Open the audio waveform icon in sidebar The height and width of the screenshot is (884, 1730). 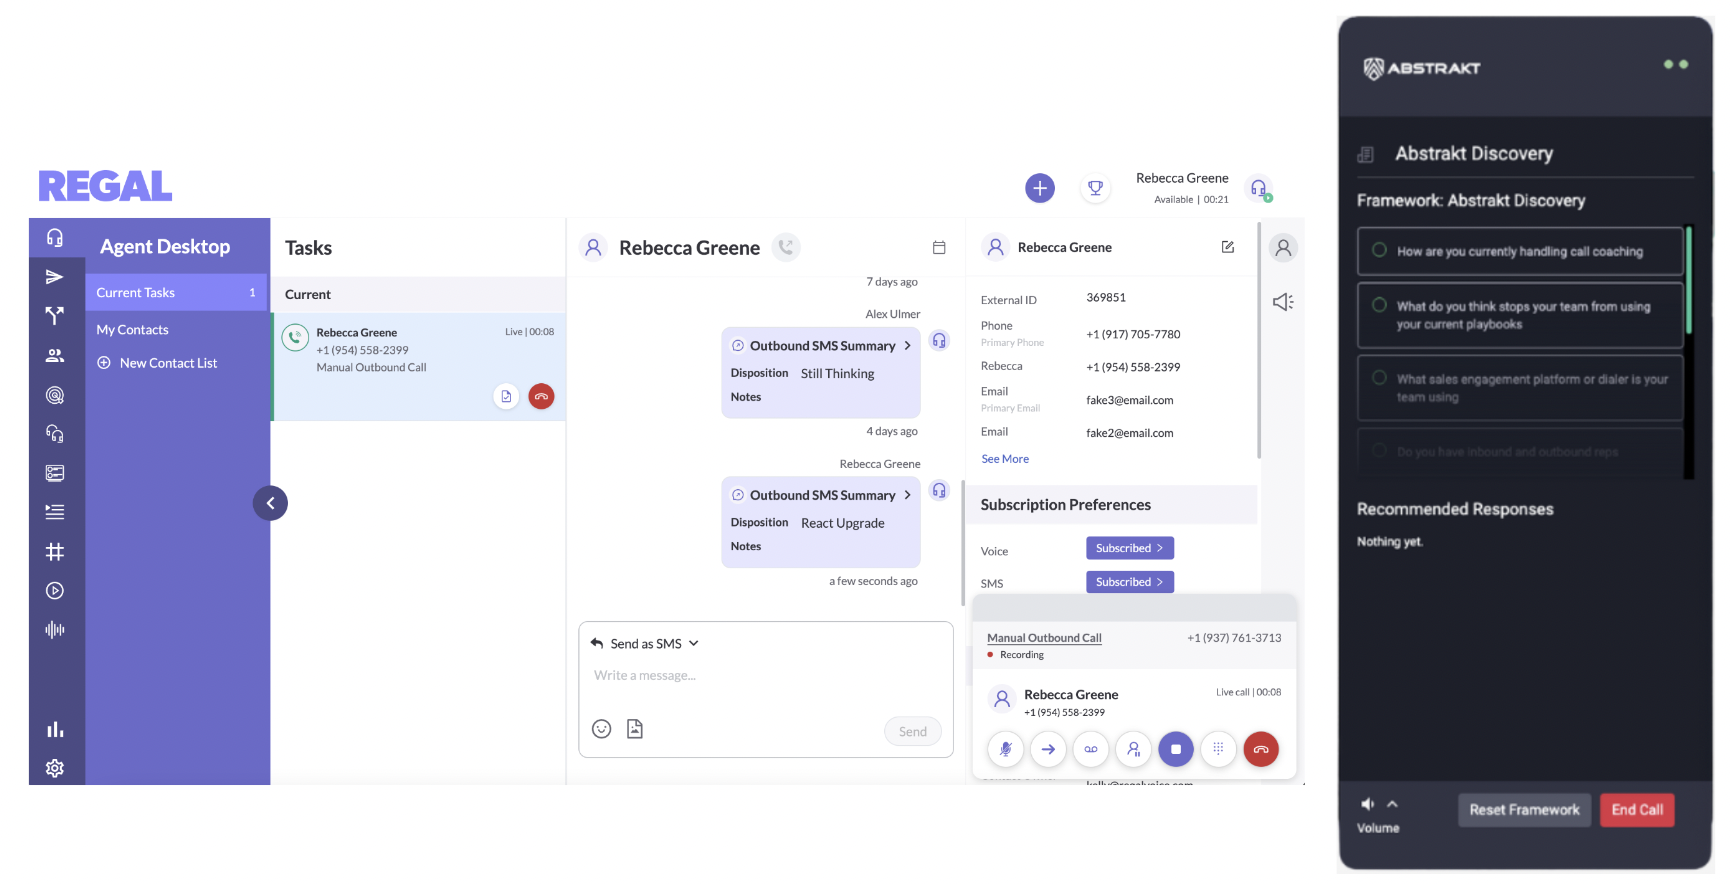(55, 630)
